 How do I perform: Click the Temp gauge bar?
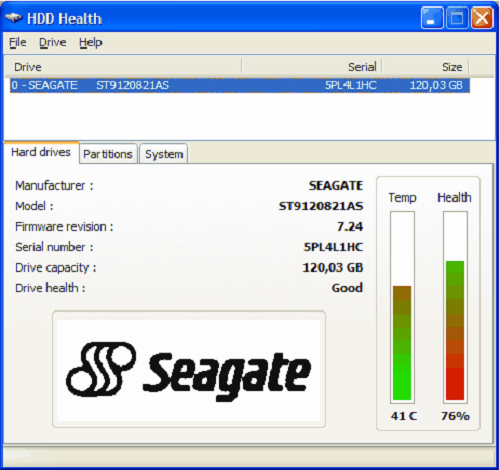click(x=402, y=307)
